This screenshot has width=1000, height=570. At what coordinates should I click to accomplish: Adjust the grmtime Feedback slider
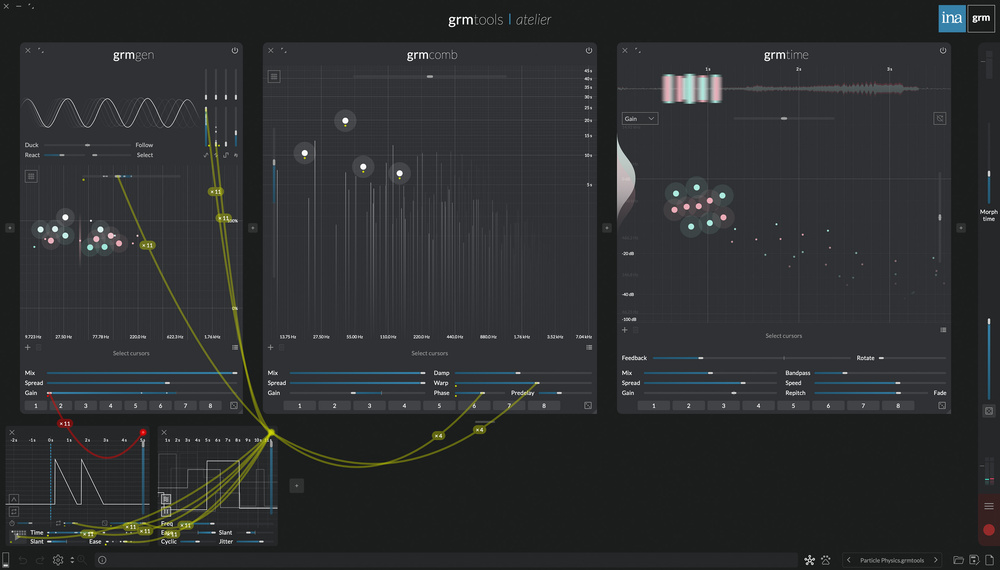tap(700, 358)
